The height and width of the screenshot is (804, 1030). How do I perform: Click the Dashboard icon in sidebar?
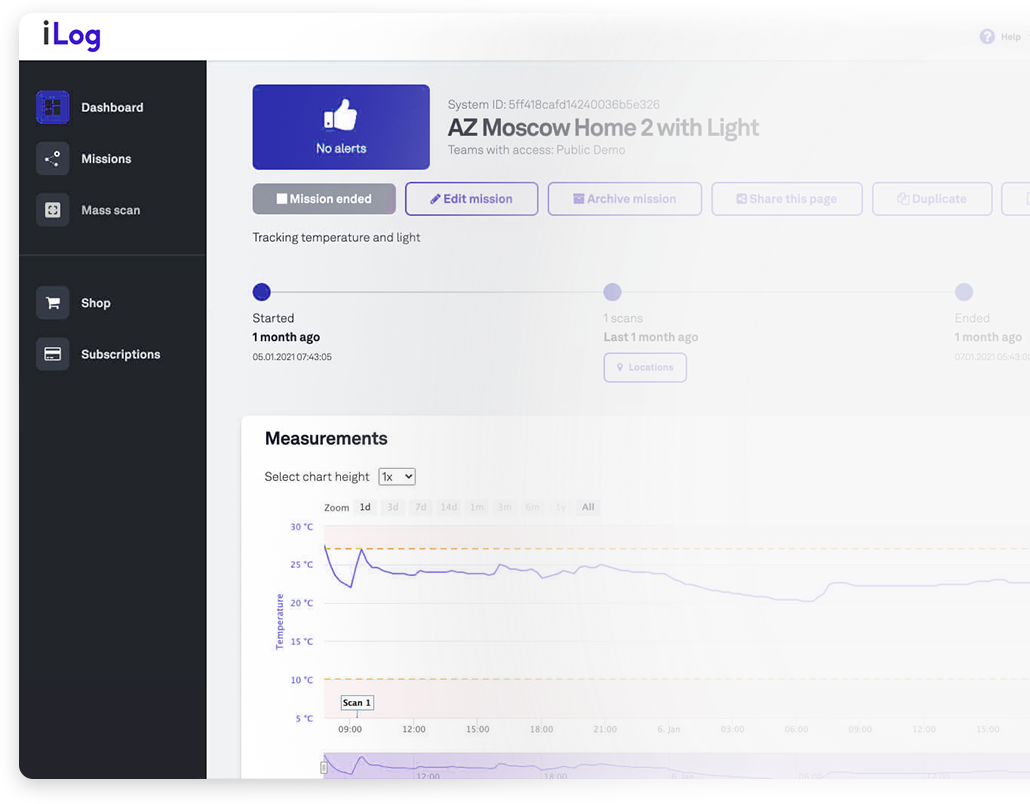[53, 107]
